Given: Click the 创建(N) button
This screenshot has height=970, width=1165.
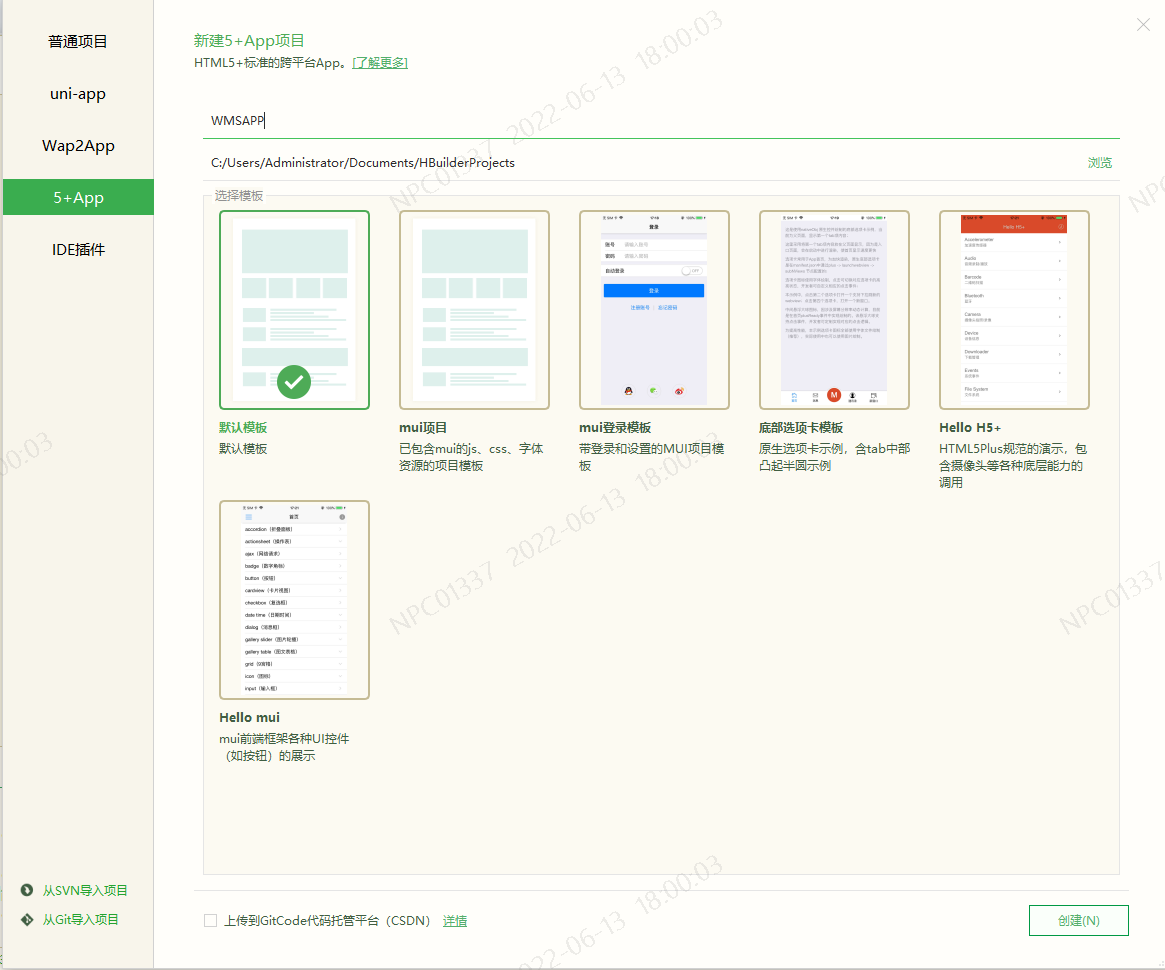Looking at the screenshot, I should tap(1079, 921).
